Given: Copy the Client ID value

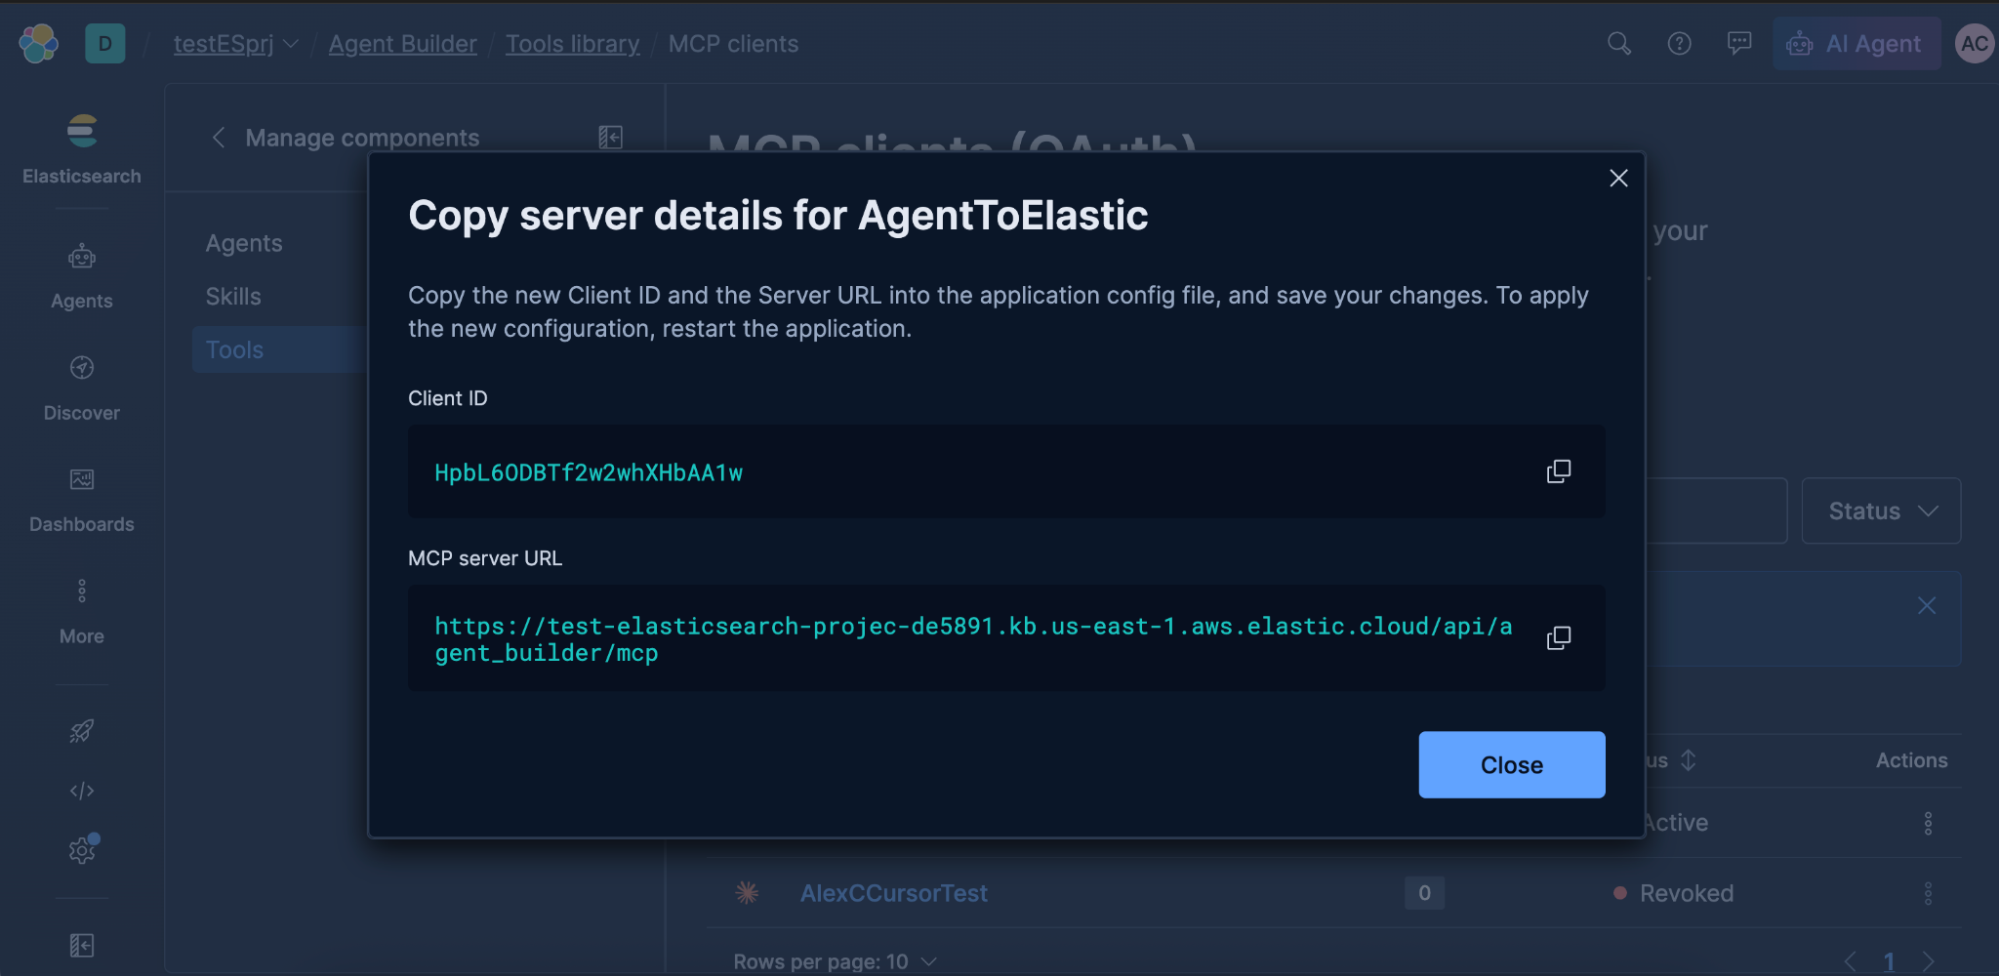Looking at the screenshot, I should (x=1558, y=471).
